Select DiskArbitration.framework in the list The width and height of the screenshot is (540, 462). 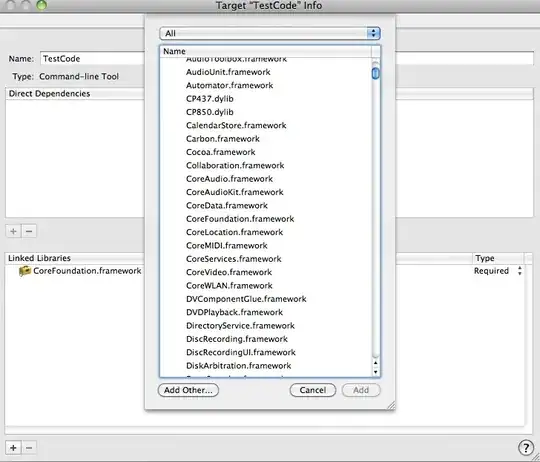[x=238, y=366]
